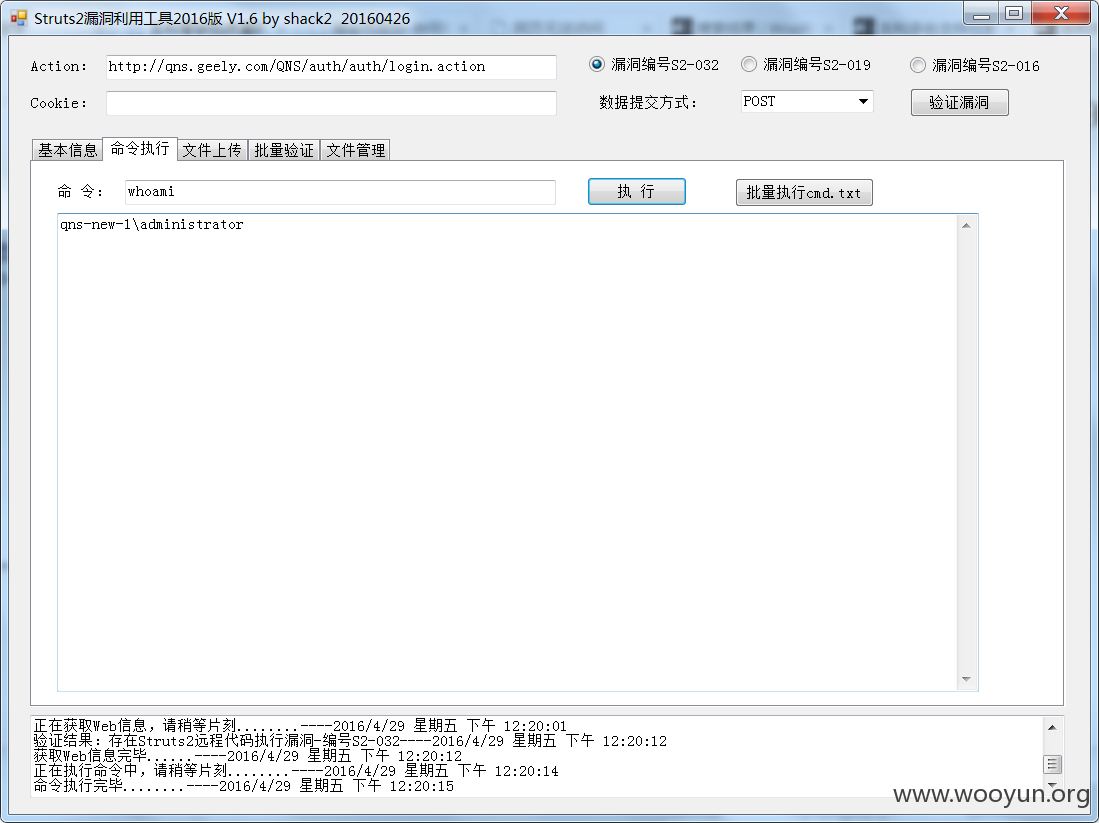Viewport: 1099px width, 823px height.
Task: Maximize the Struts2 tool window
Action: click(x=1013, y=13)
